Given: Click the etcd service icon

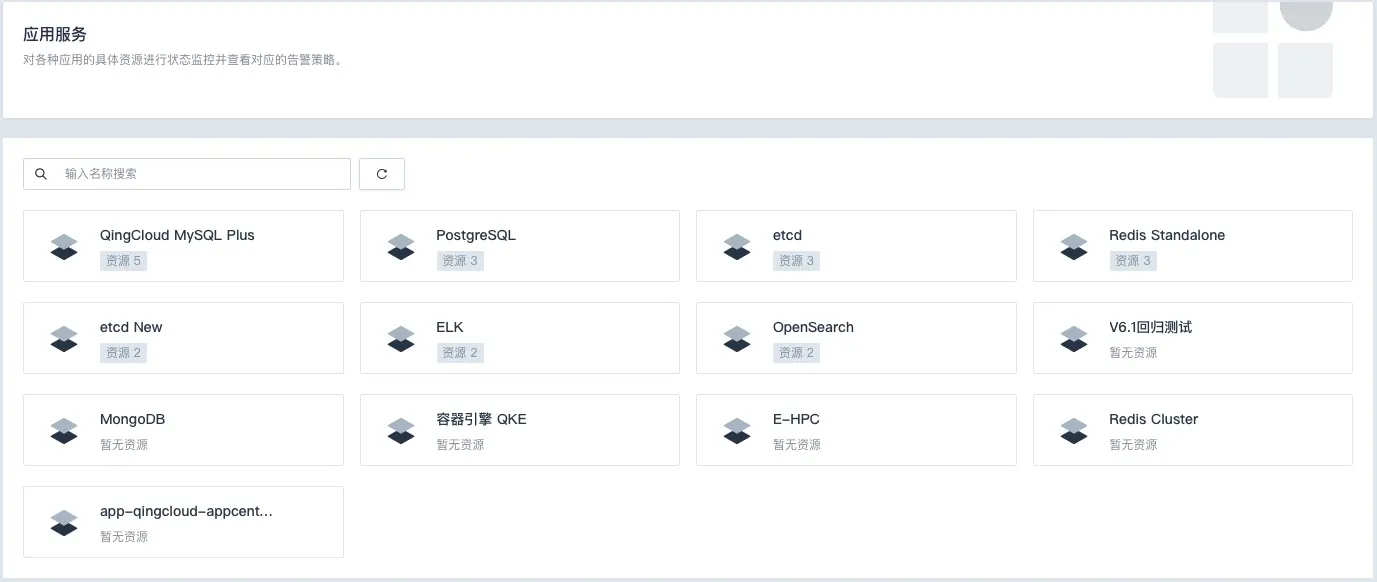Looking at the screenshot, I should pyautogui.click(x=737, y=246).
